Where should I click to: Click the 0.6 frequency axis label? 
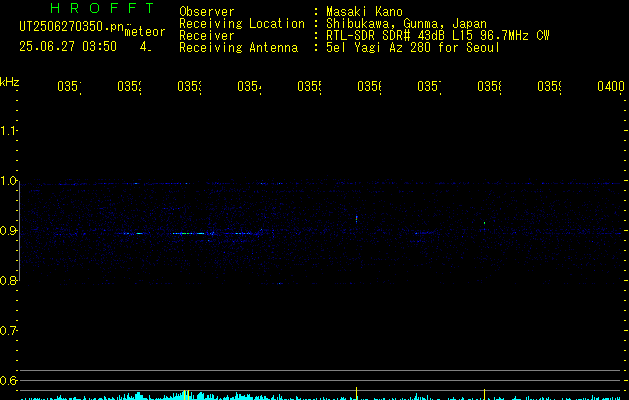[x=9, y=380]
